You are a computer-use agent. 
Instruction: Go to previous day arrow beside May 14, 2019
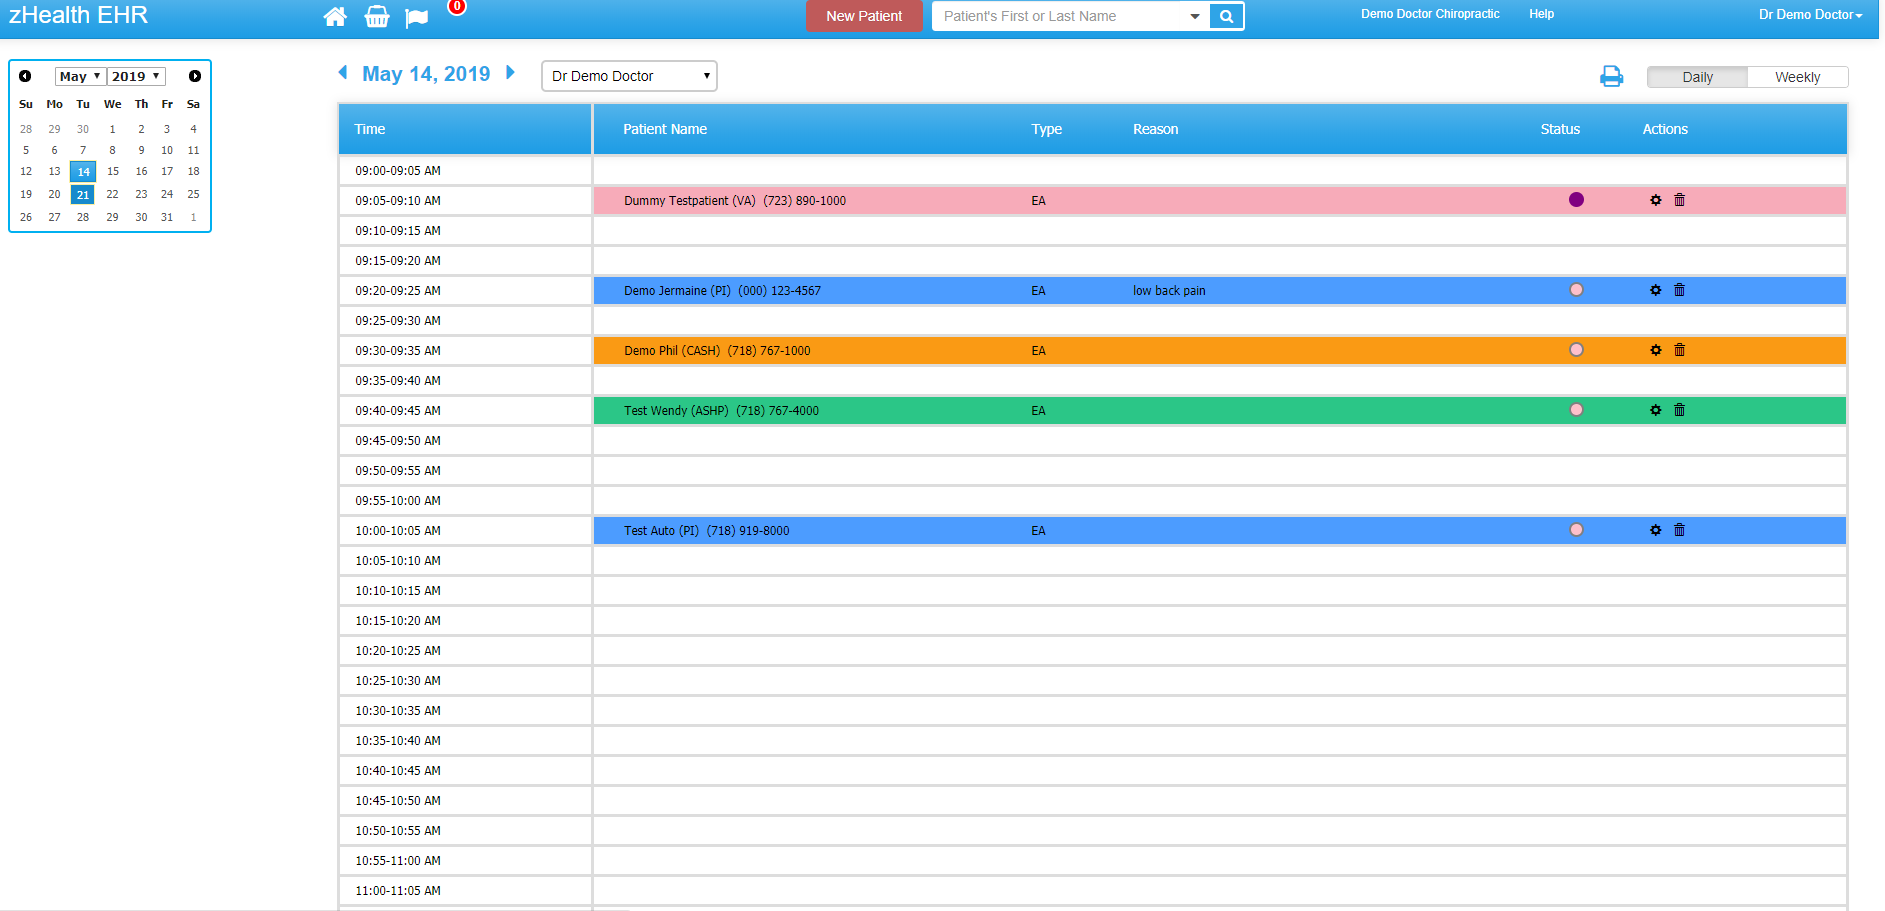[343, 72]
